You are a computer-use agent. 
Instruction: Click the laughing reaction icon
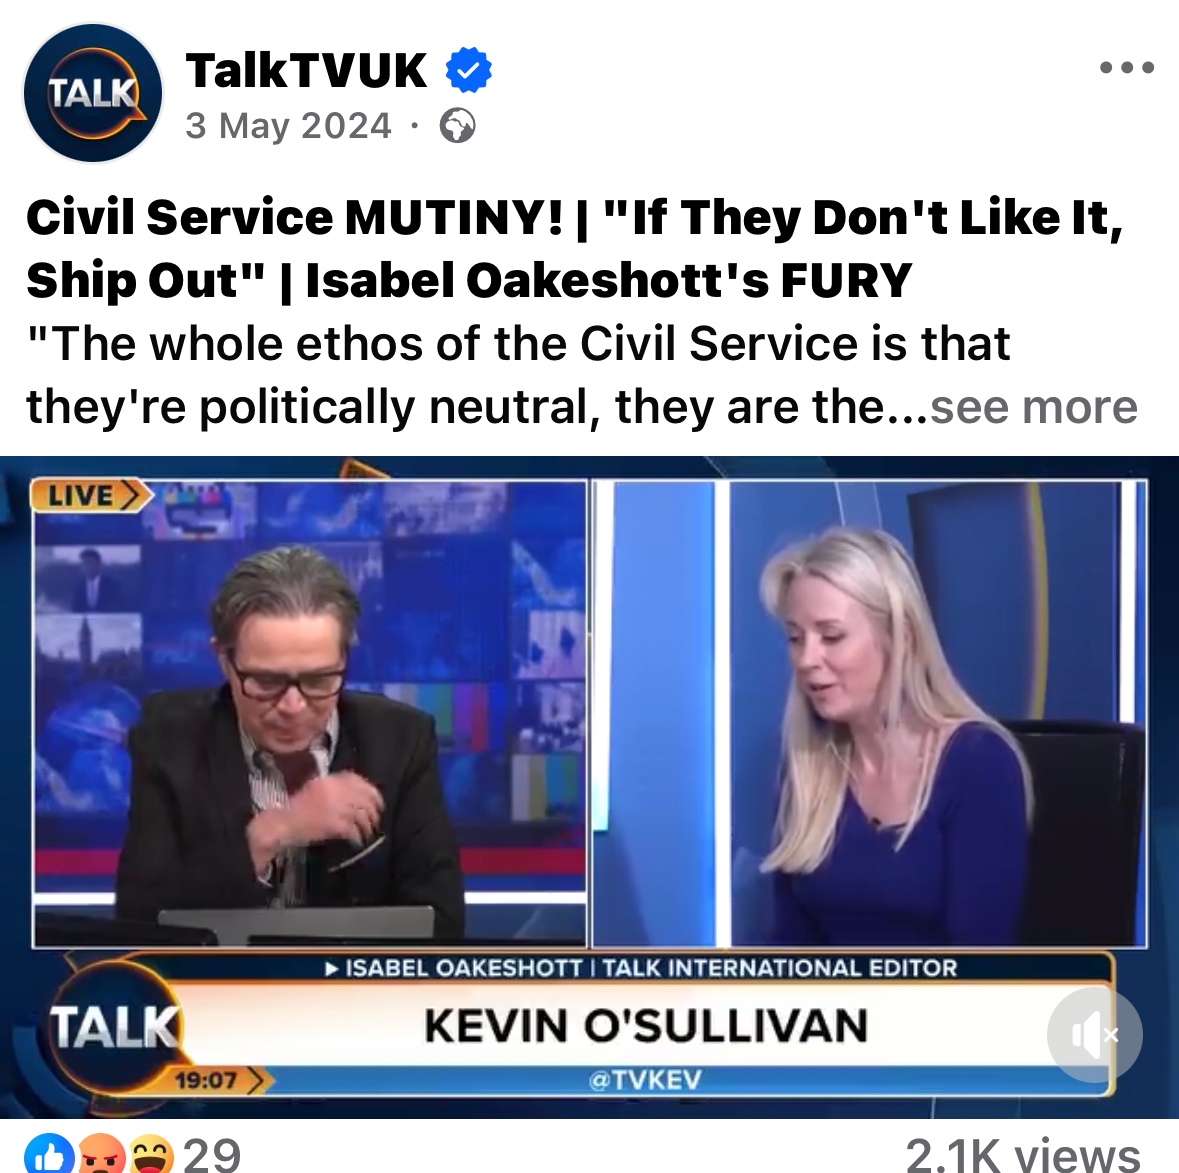point(151,1154)
